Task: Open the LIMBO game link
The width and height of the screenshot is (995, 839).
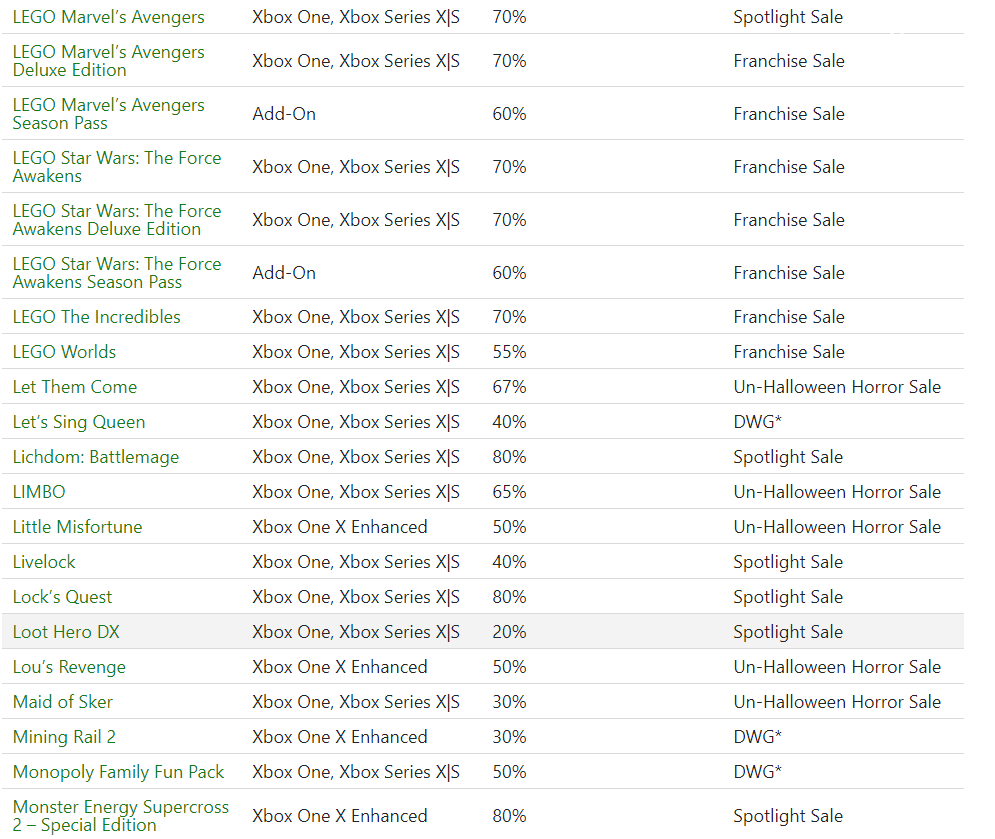Action: coord(39,492)
